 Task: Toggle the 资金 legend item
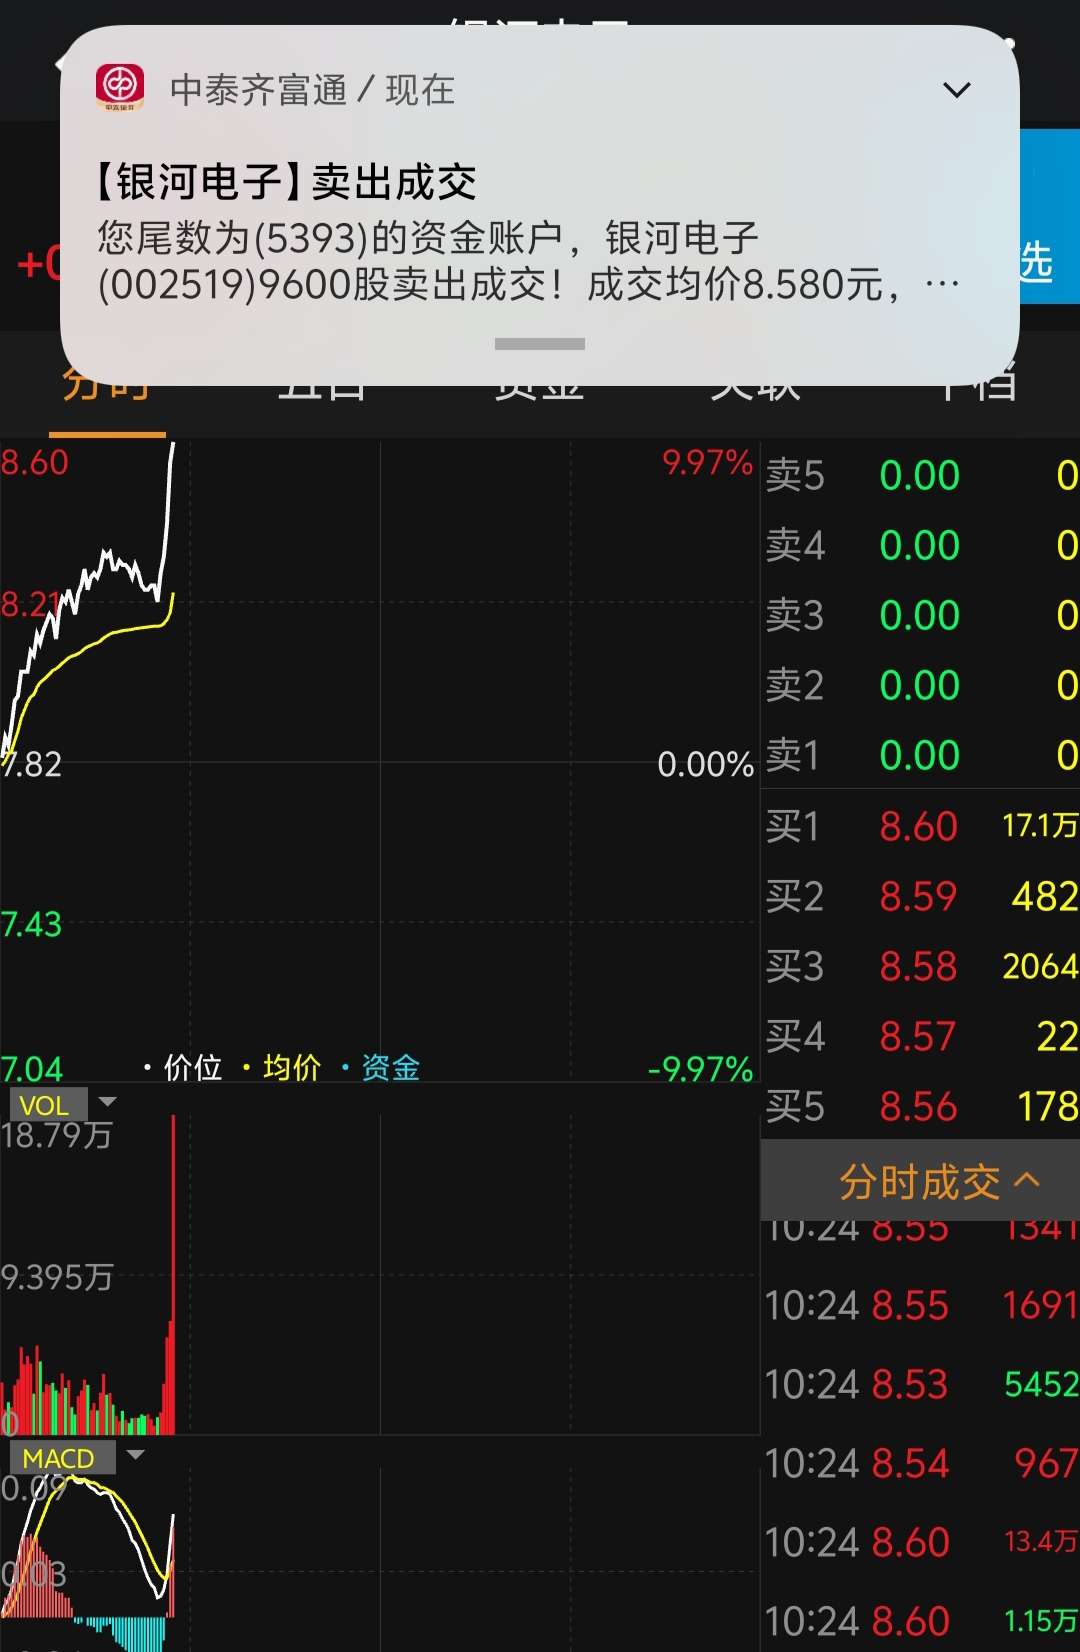pos(381,1067)
